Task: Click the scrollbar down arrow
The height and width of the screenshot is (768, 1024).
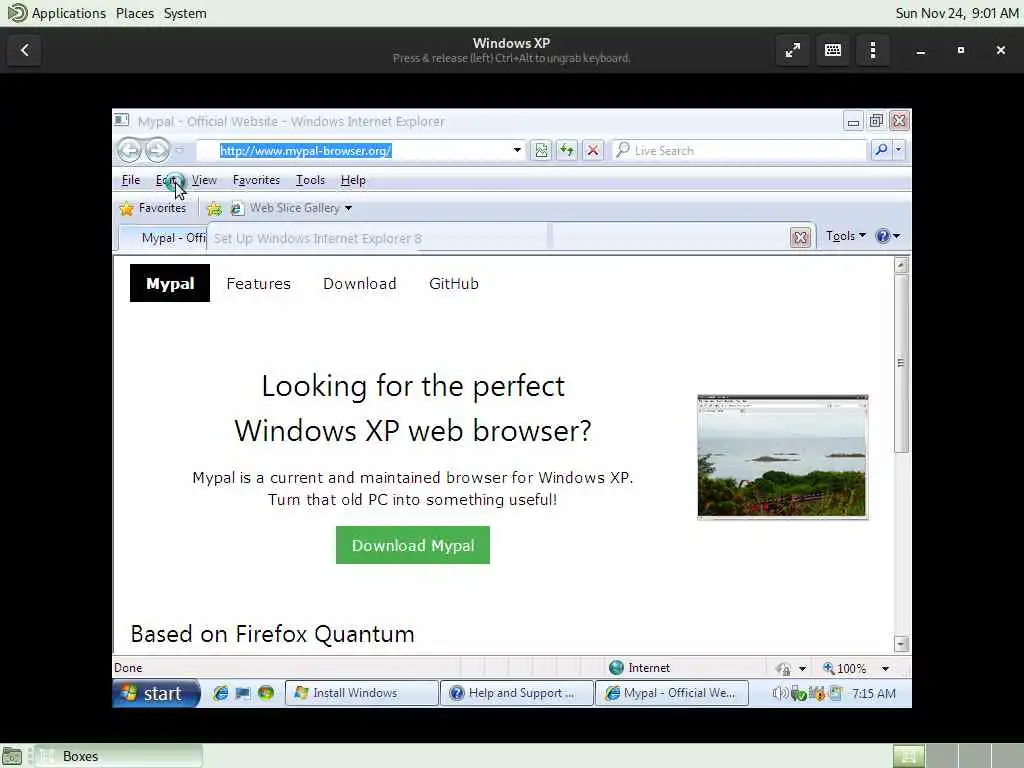Action: click(x=901, y=644)
